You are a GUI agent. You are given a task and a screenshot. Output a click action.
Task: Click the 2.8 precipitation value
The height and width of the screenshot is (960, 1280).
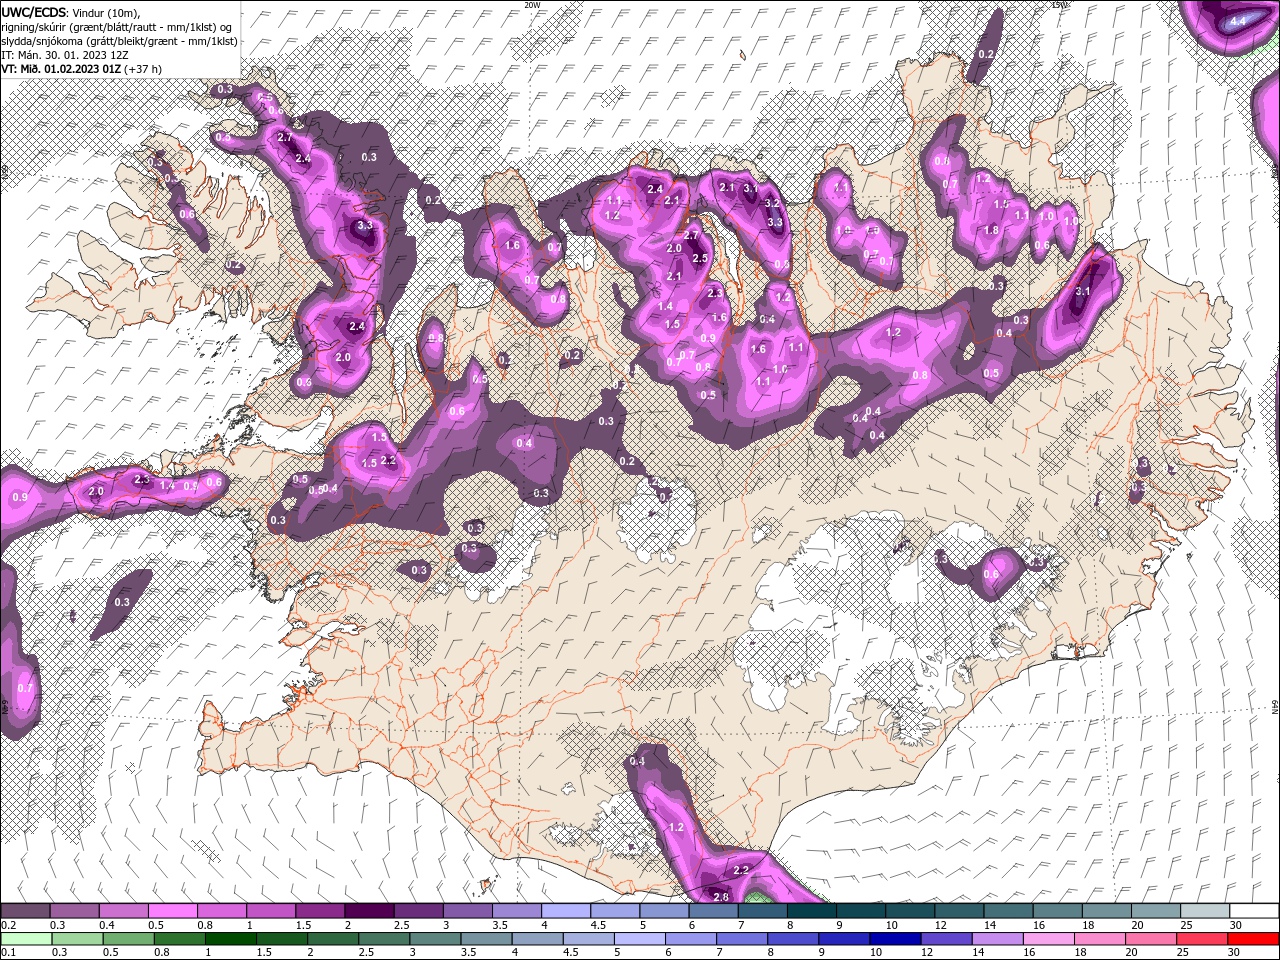(x=720, y=896)
